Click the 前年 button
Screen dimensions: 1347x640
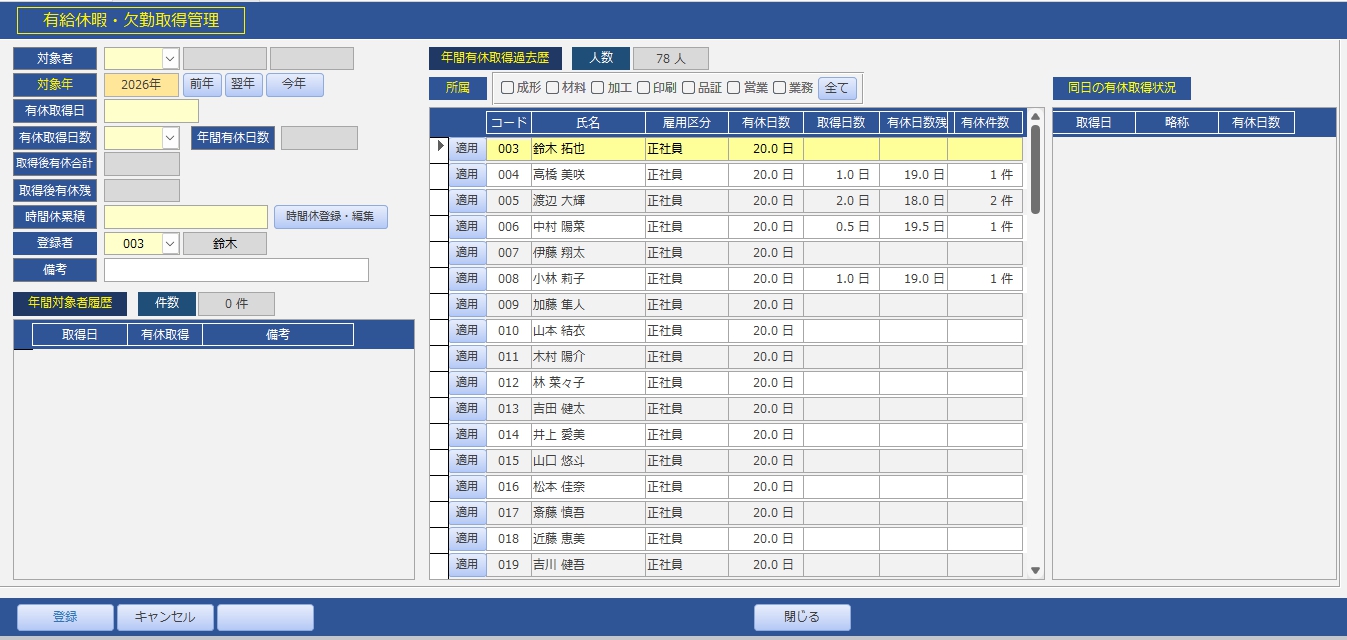[202, 85]
